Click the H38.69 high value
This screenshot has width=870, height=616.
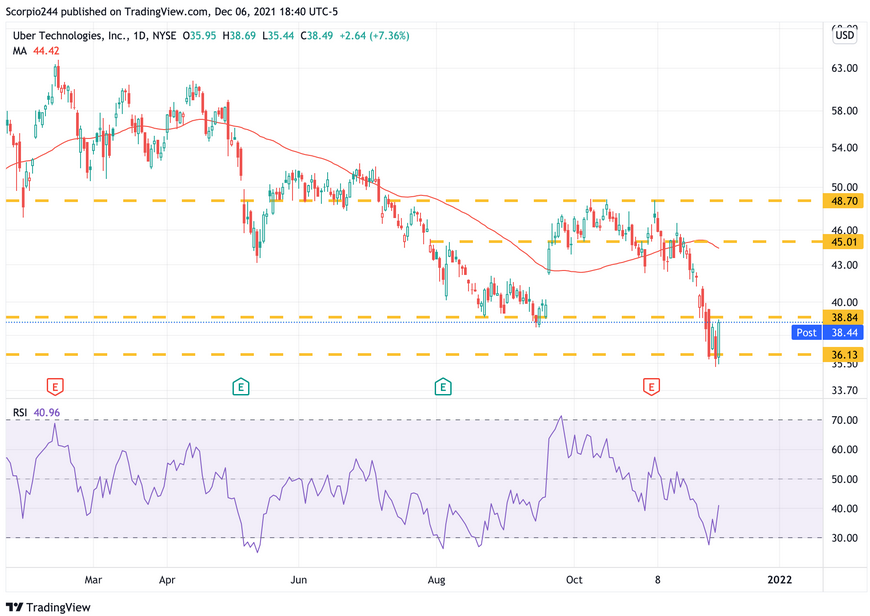(239, 36)
